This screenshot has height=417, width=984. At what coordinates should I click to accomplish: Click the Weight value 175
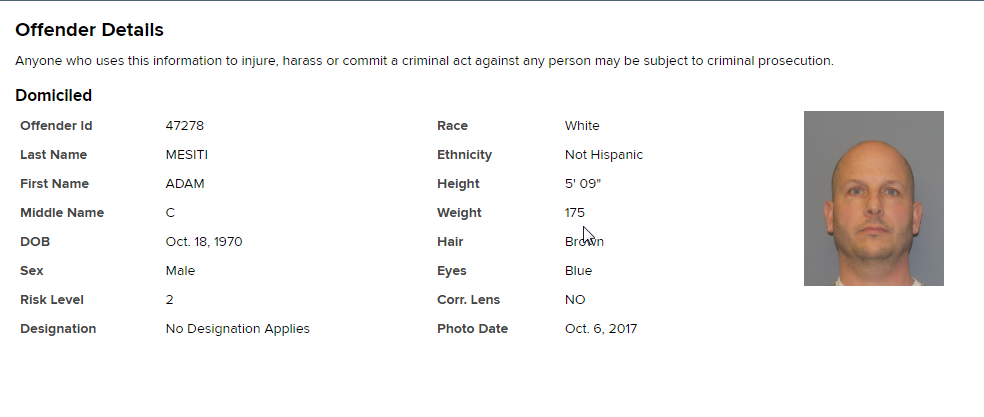click(x=574, y=212)
